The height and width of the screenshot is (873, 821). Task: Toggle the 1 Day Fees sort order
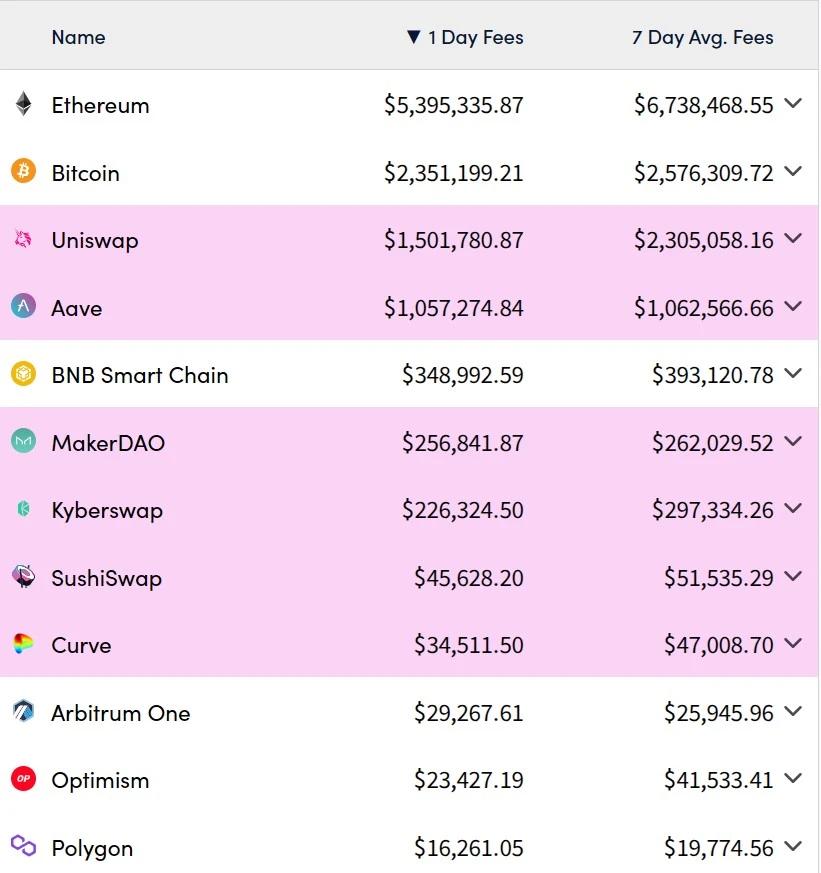coord(465,37)
